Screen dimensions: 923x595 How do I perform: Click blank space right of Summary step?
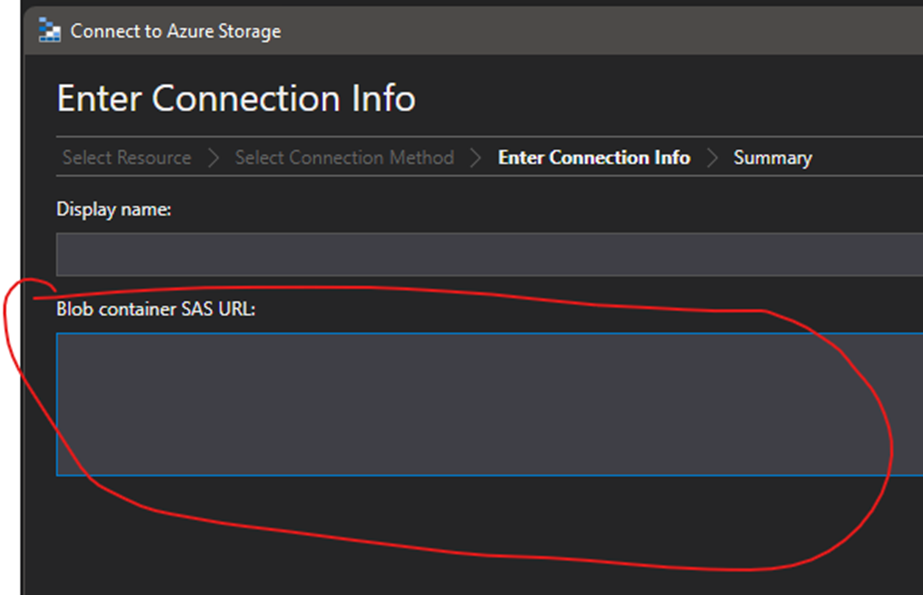868,158
